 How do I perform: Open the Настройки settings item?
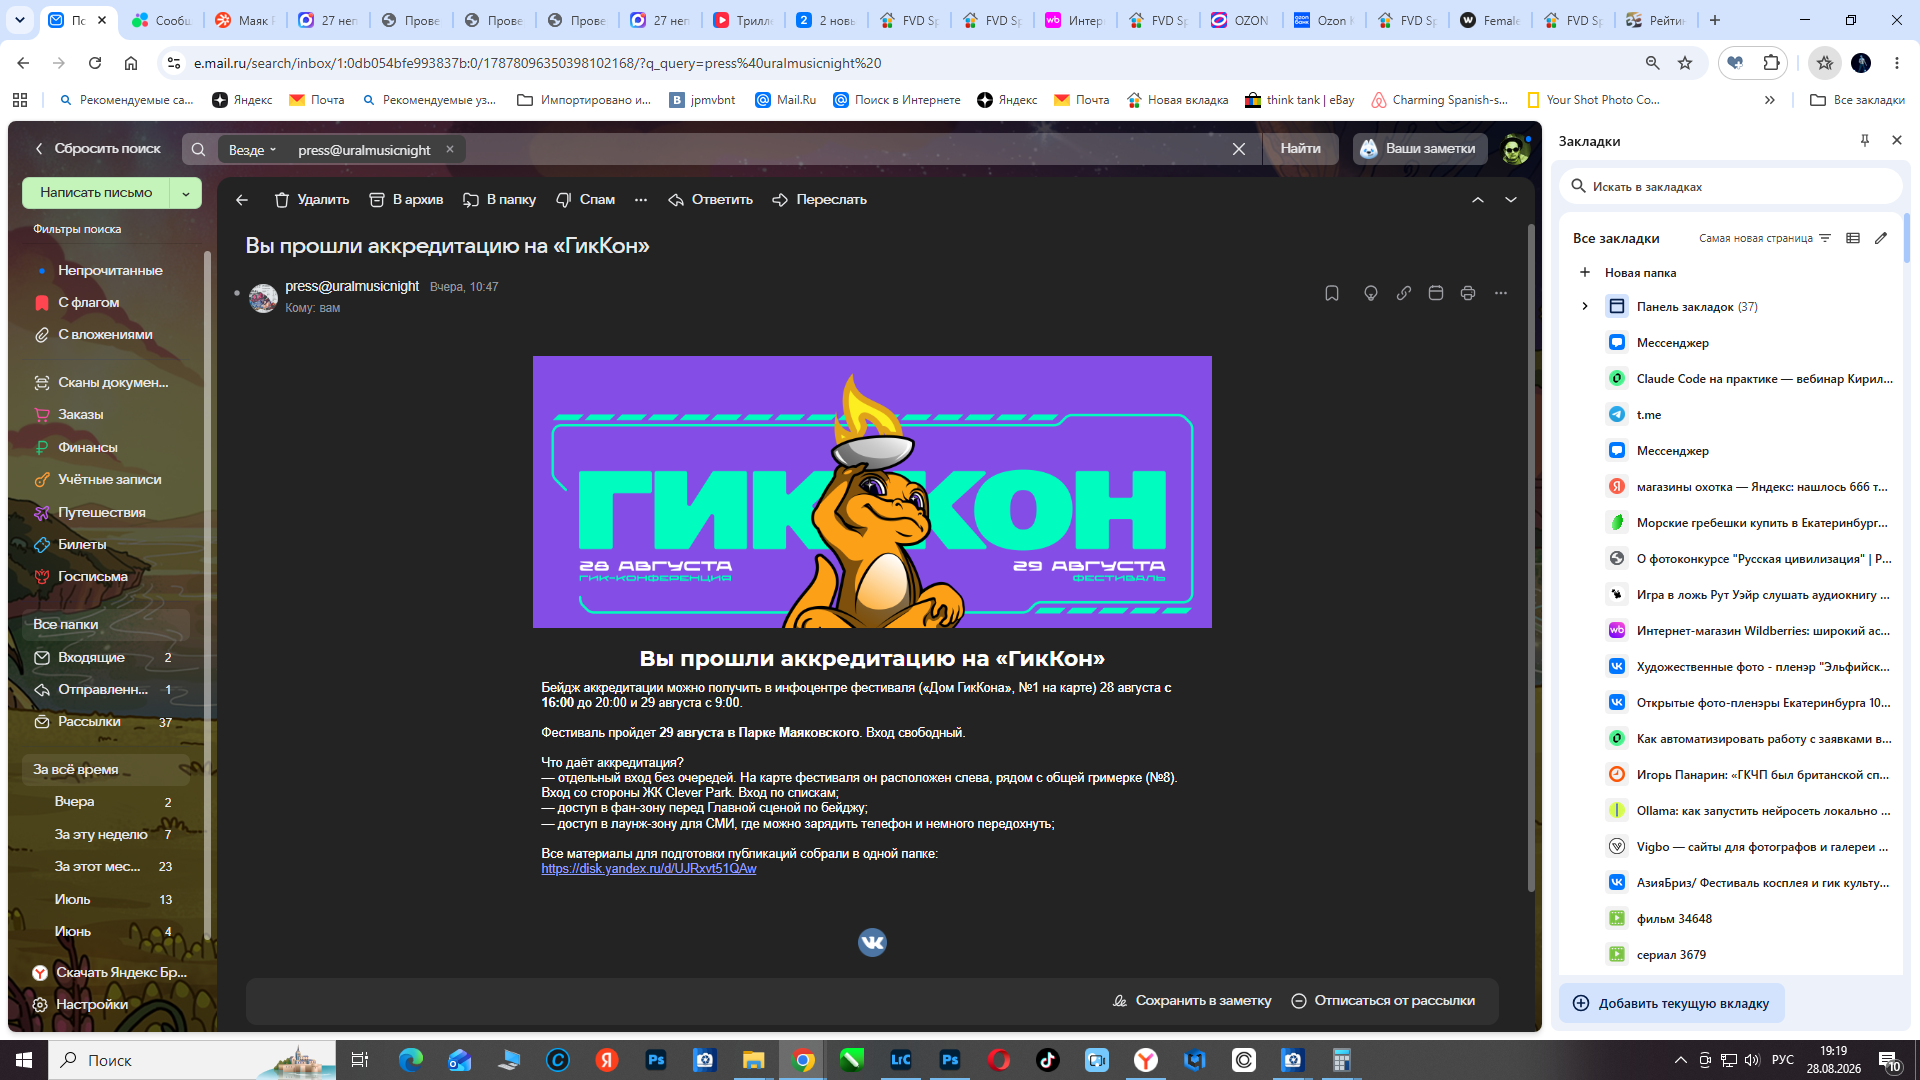click(80, 1005)
